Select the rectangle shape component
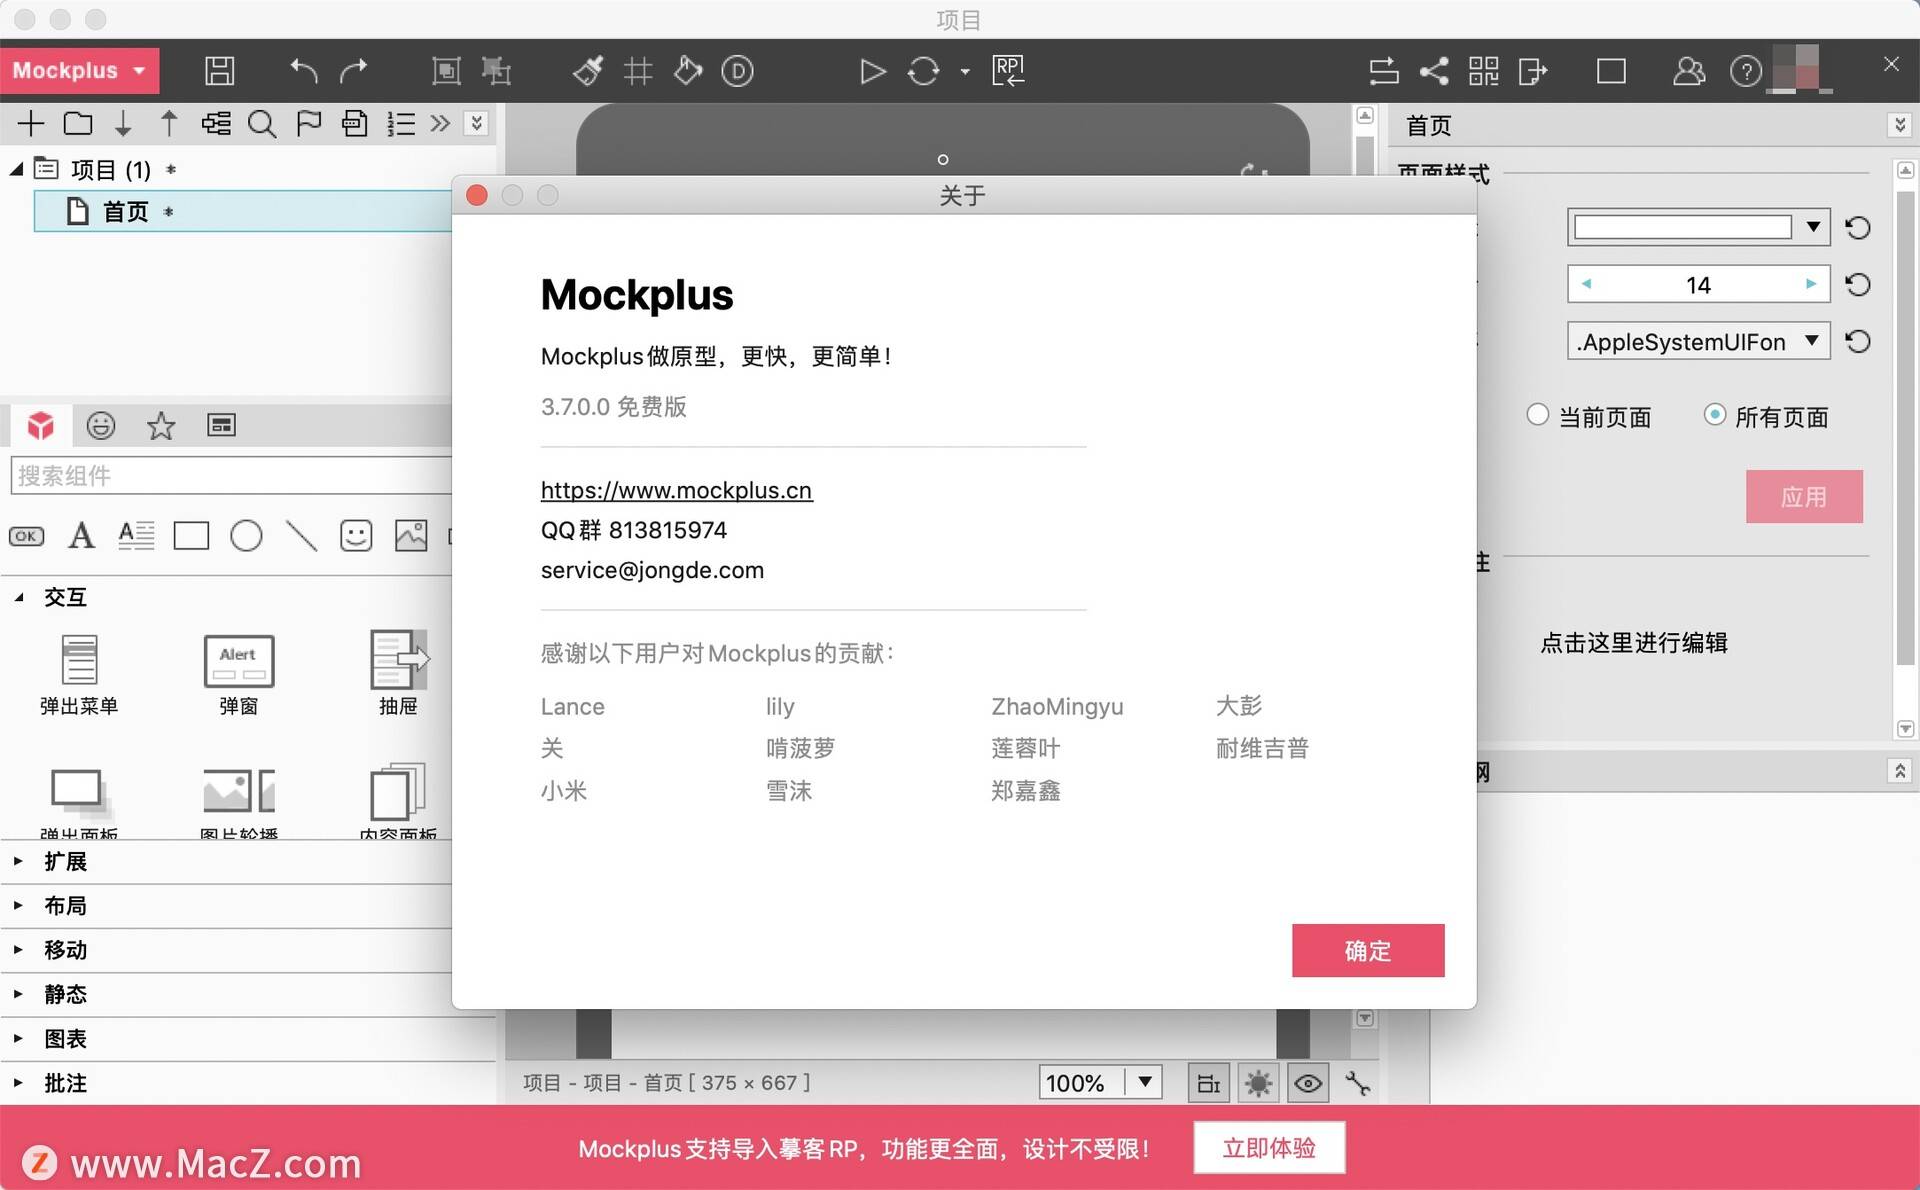1920x1190 pixels. [x=191, y=536]
